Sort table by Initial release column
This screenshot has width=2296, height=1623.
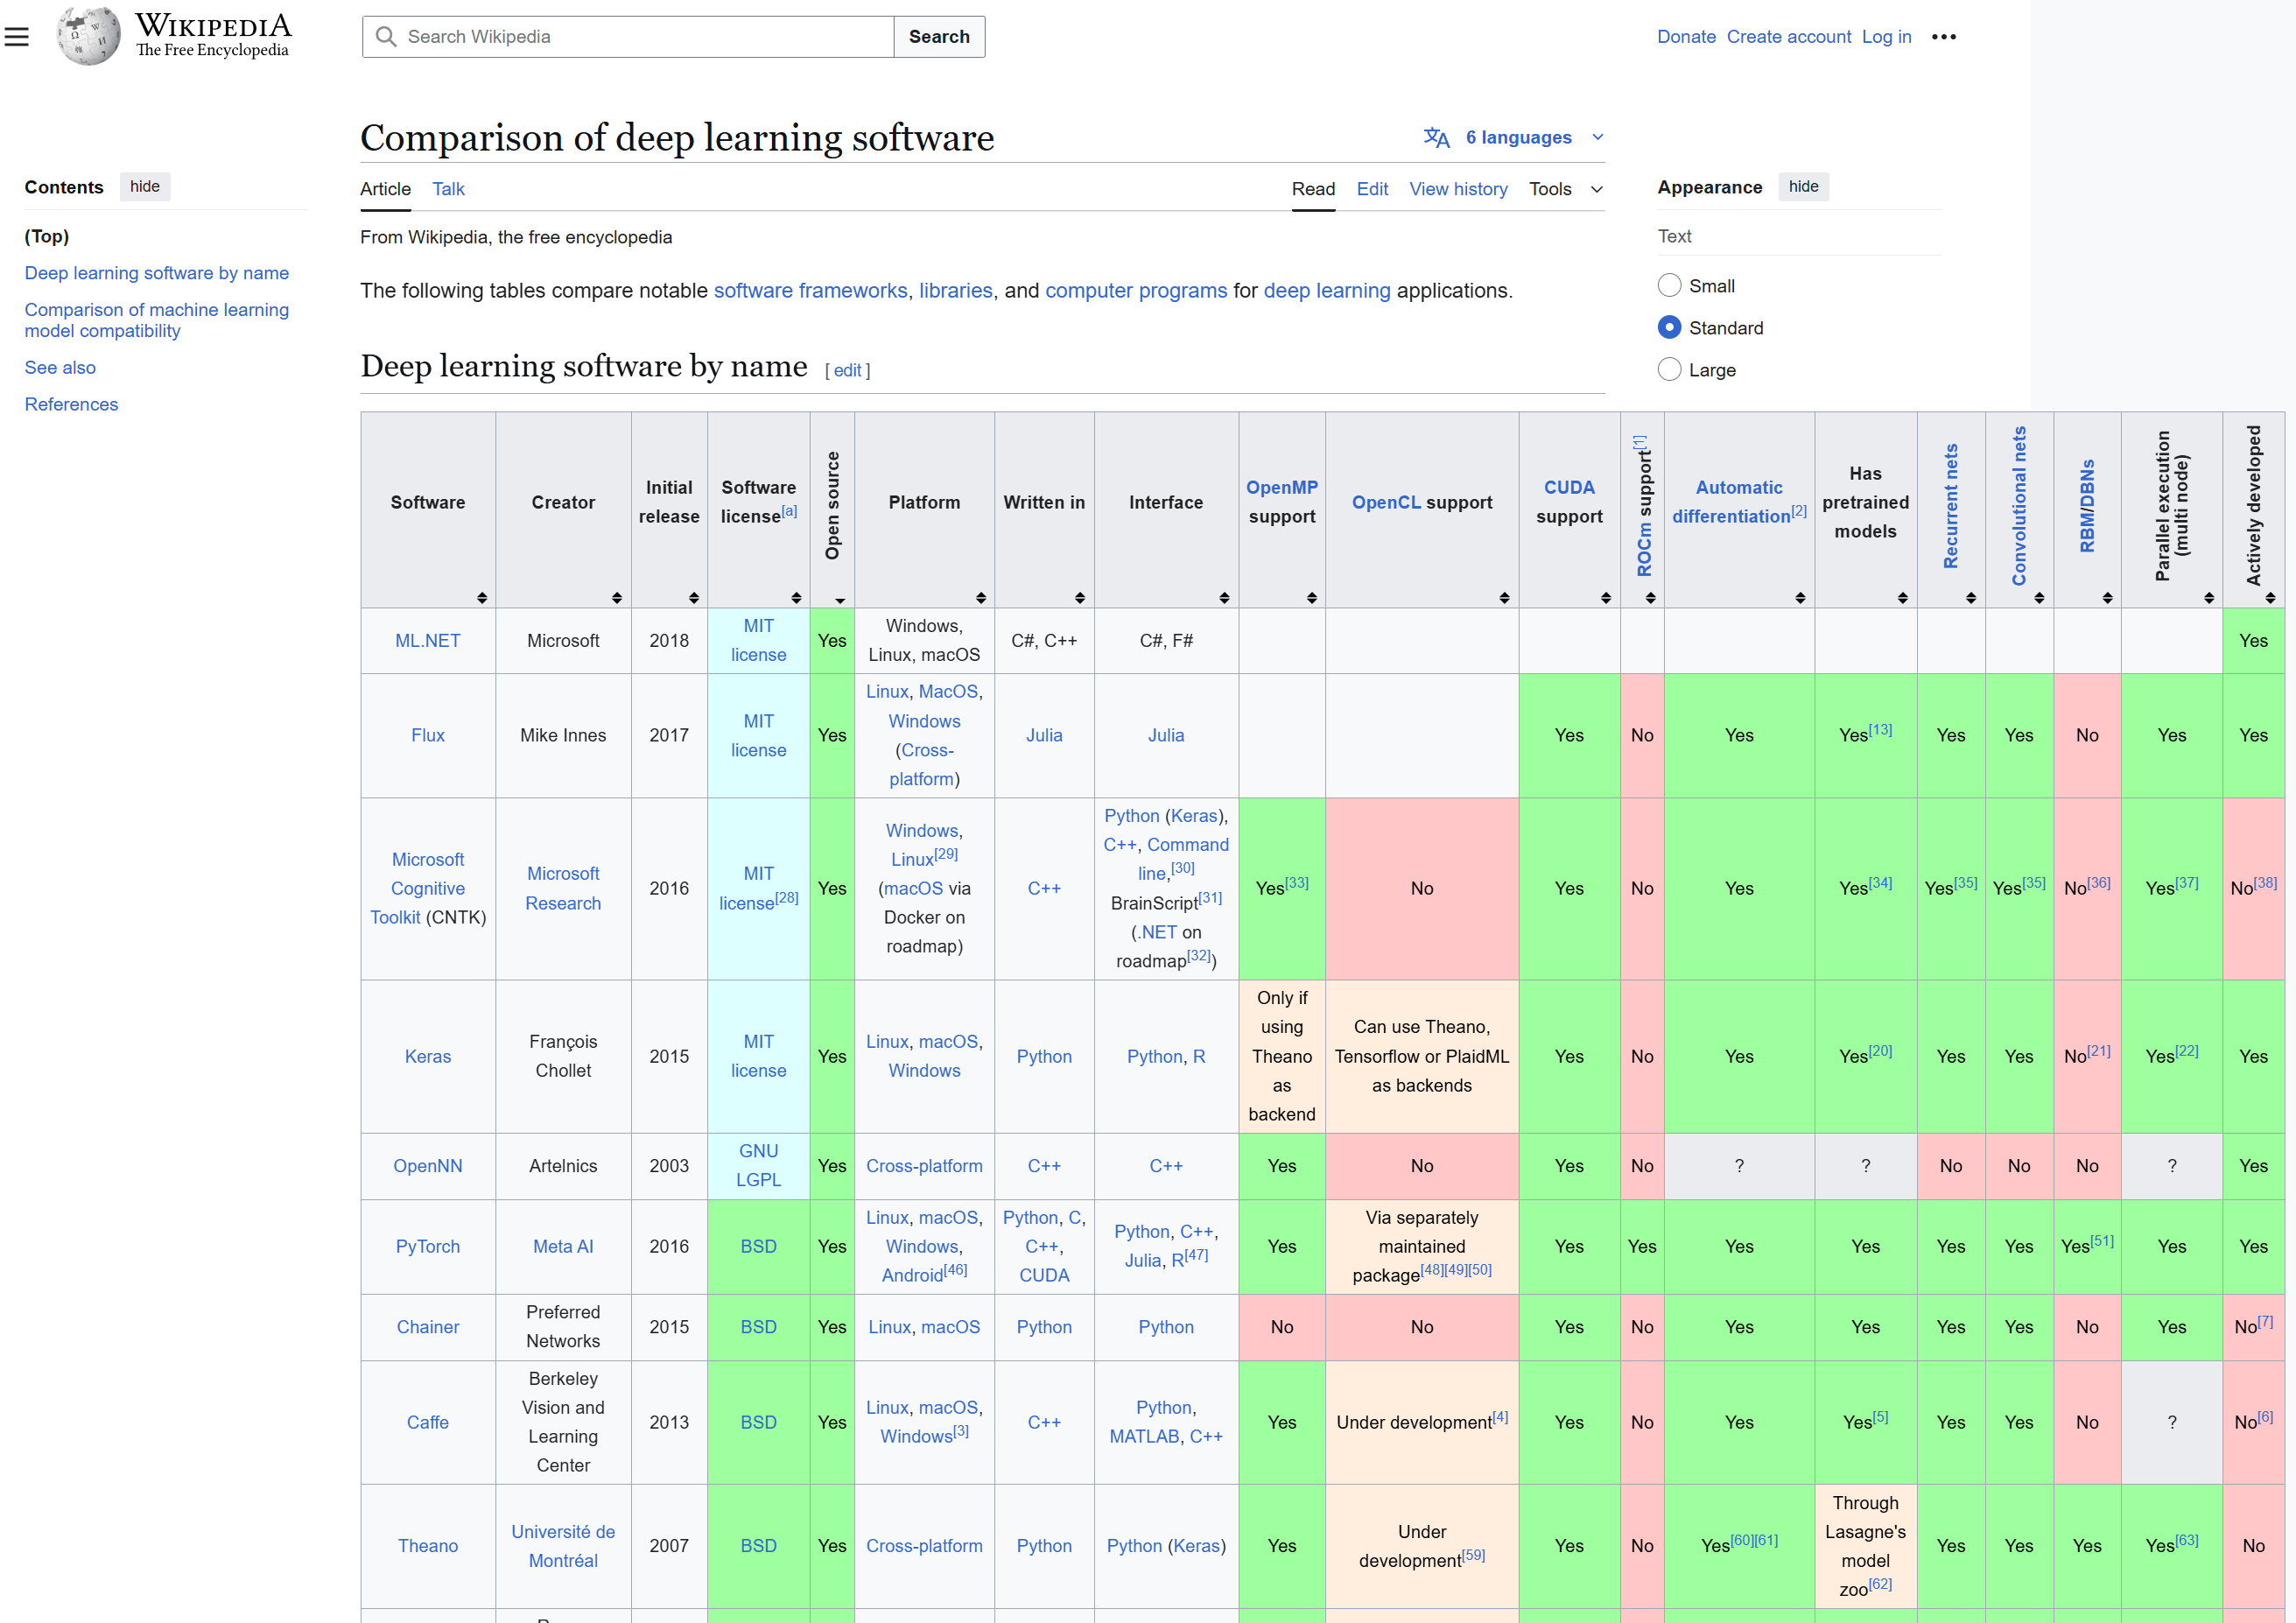(x=693, y=598)
